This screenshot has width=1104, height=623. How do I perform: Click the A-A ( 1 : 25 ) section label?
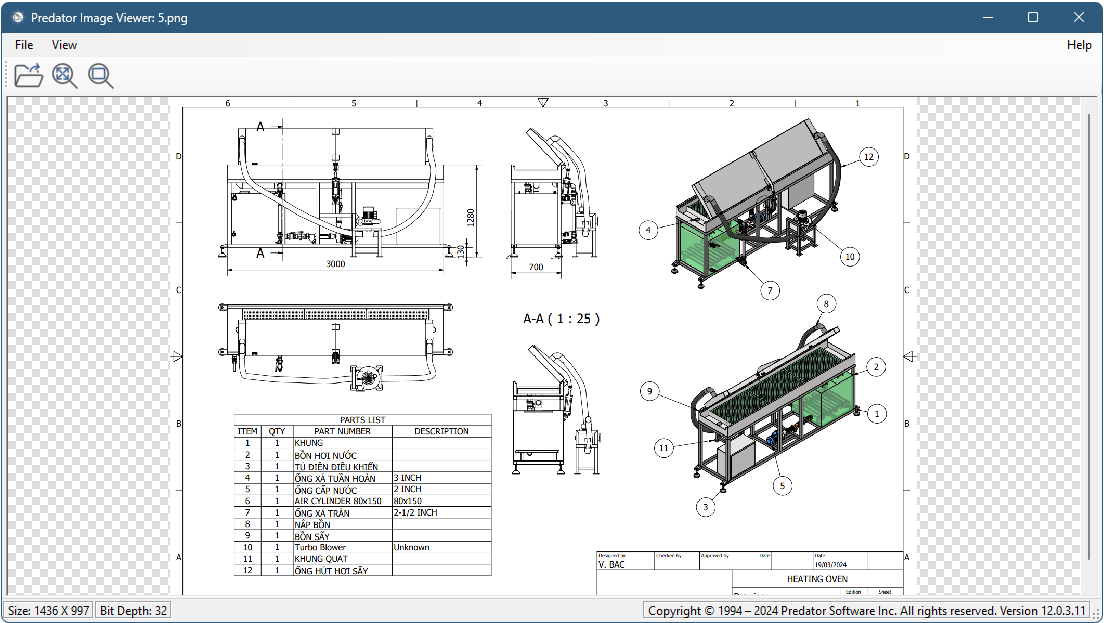tap(561, 319)
